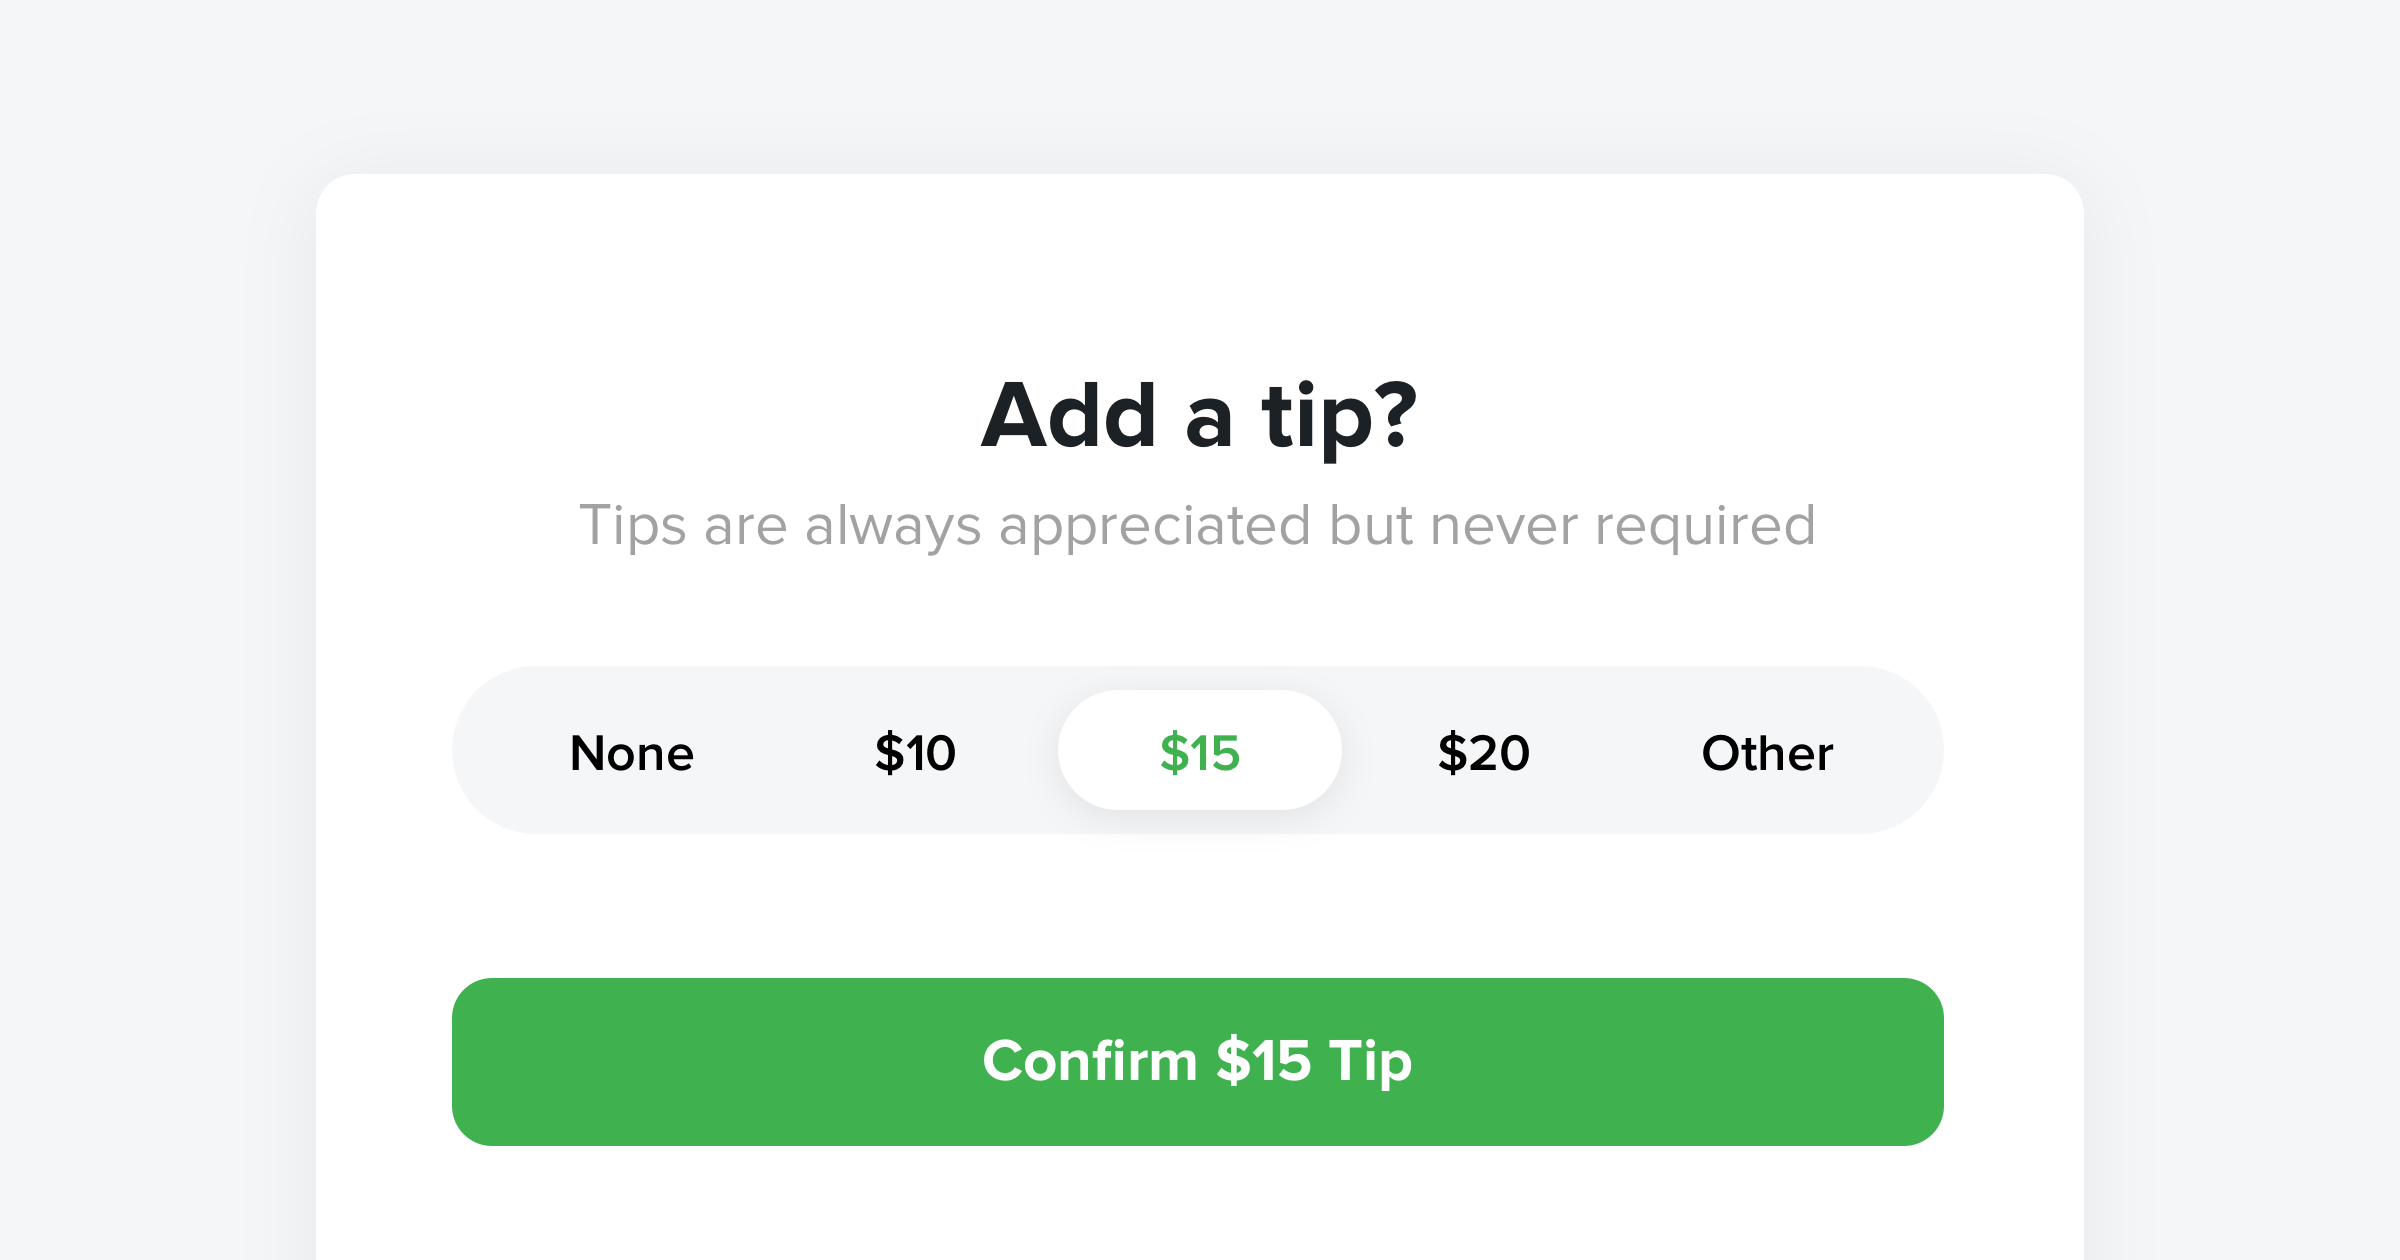Click the Confirm $15 Tip button

(1198, 1062)
